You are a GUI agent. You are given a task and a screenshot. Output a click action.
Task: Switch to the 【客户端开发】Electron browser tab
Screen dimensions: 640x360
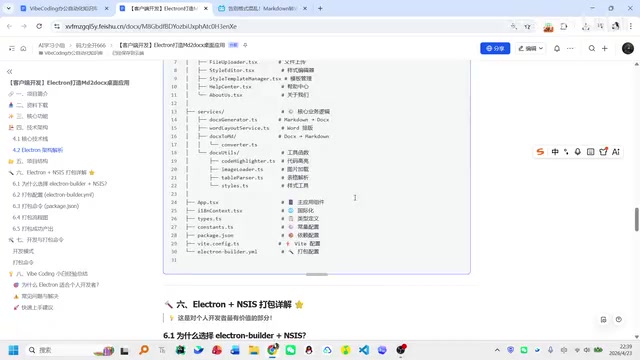coord(164,8)
